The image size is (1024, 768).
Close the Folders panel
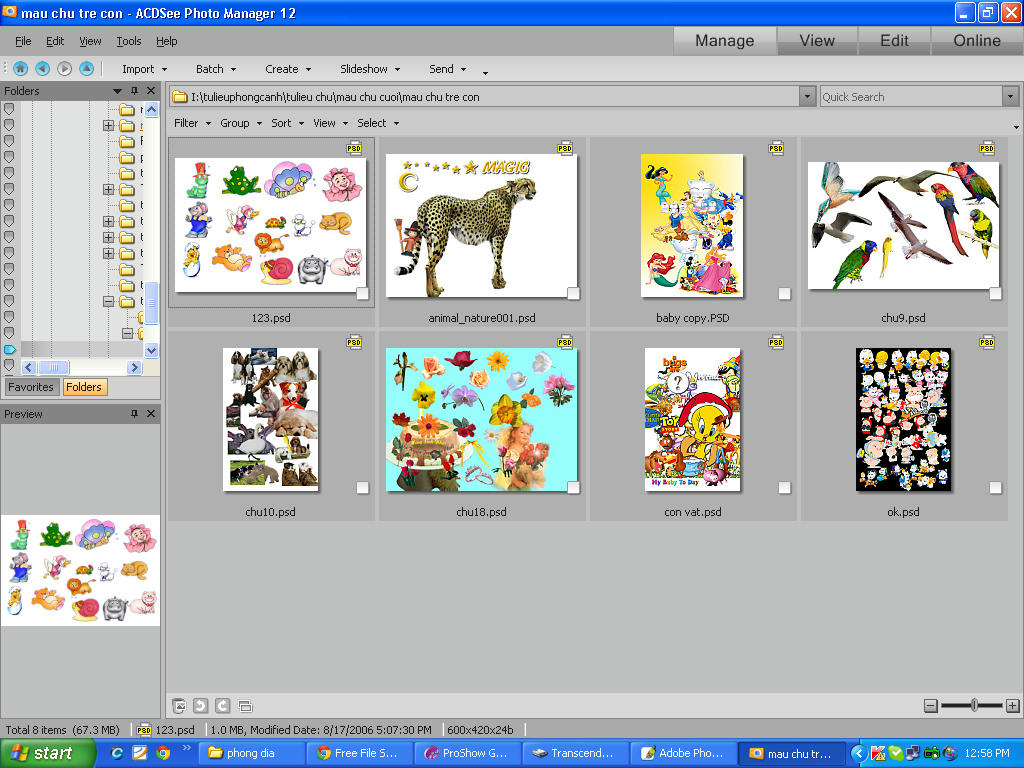click(152, 91)
